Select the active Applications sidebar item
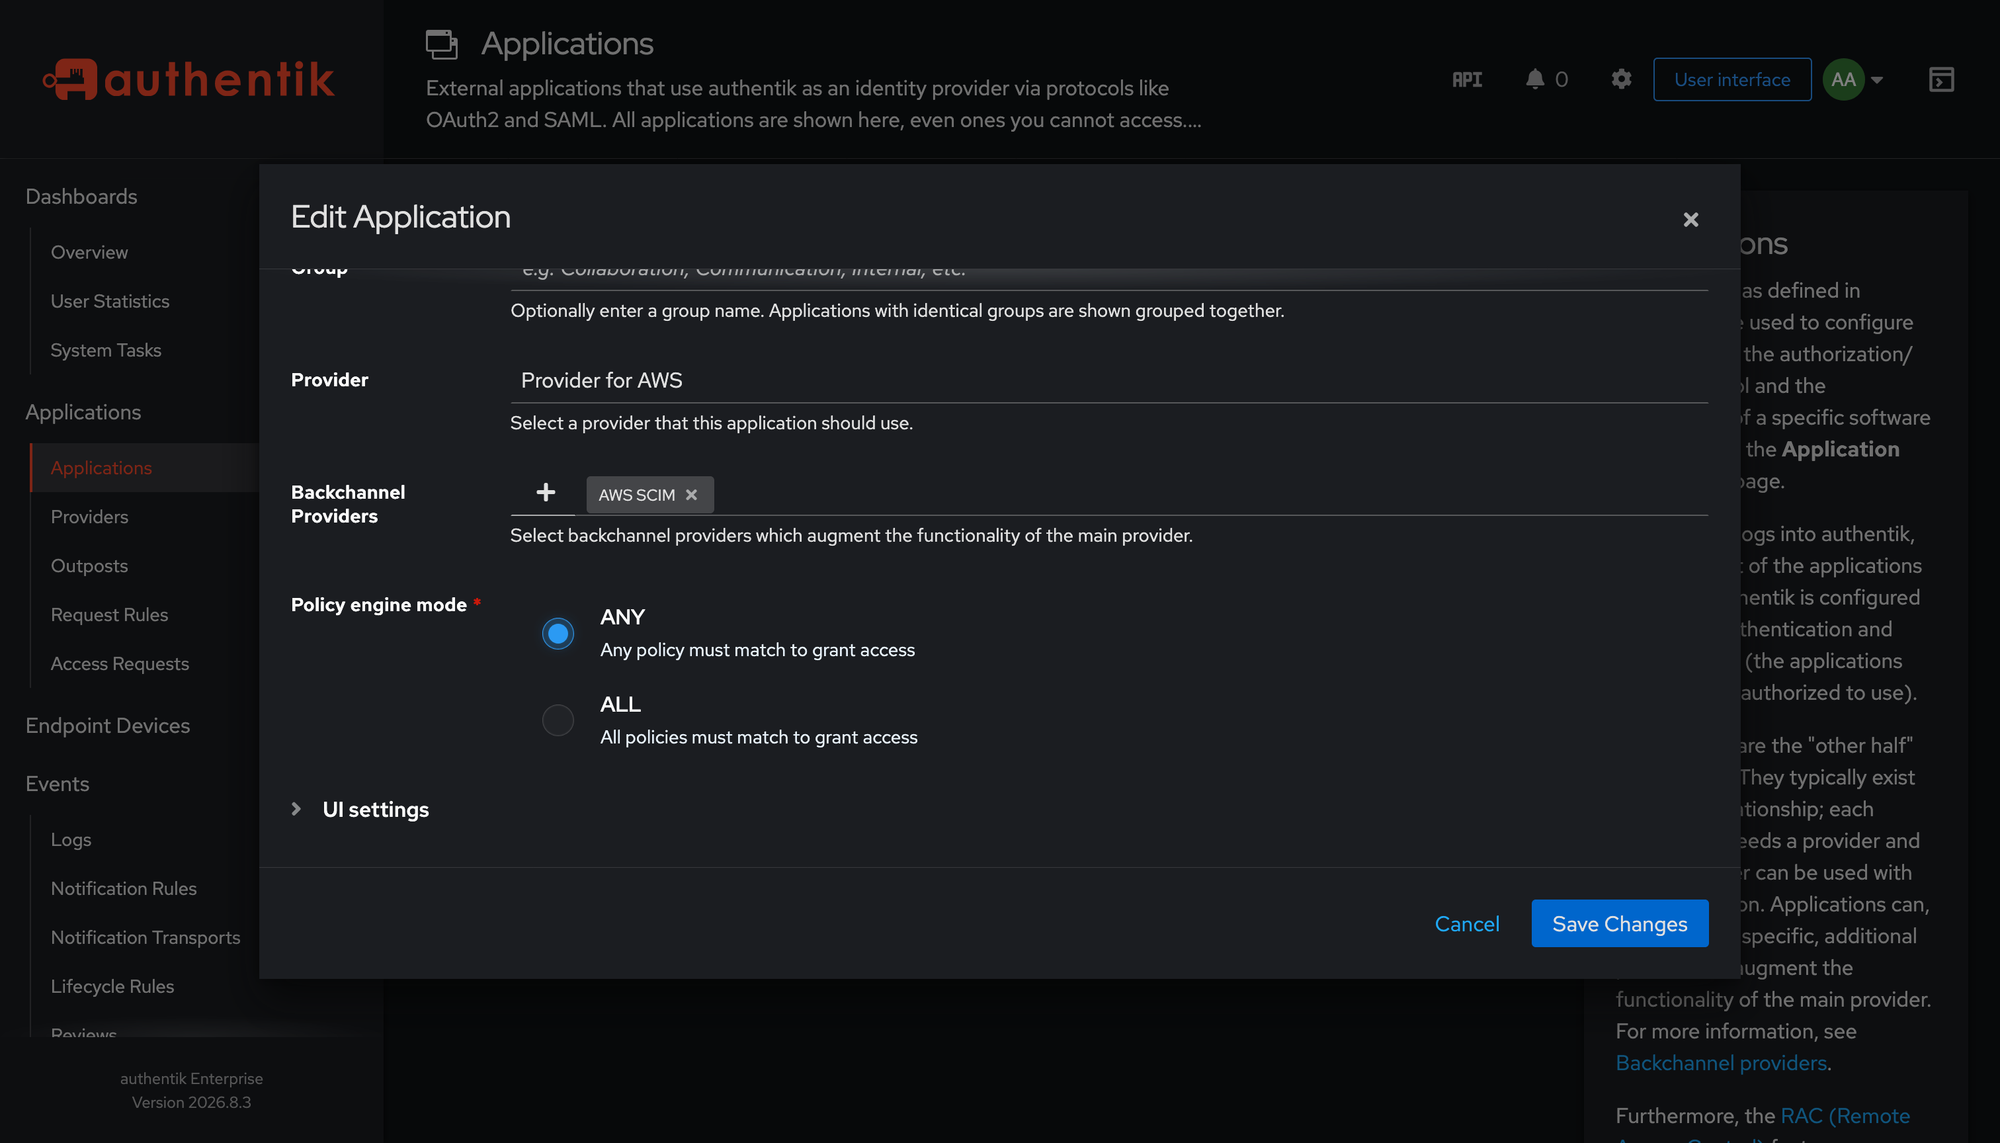The height and width of the screenshot is (1143, 2000). tap(101, 468)
